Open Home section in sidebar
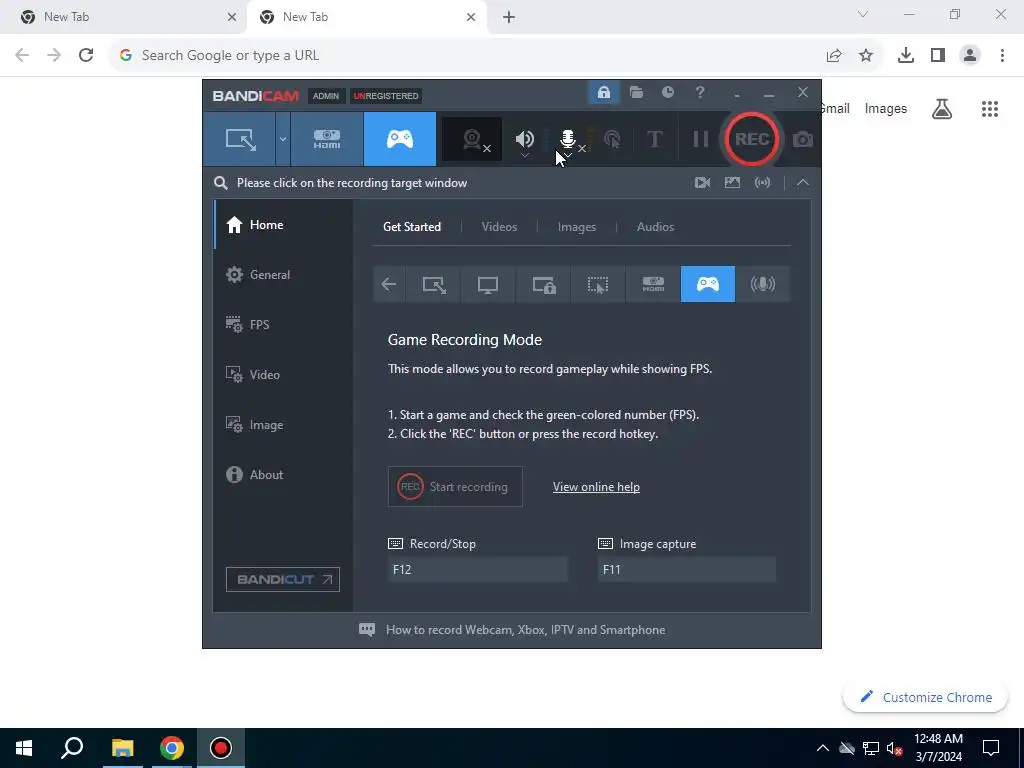 pos(283,225)
